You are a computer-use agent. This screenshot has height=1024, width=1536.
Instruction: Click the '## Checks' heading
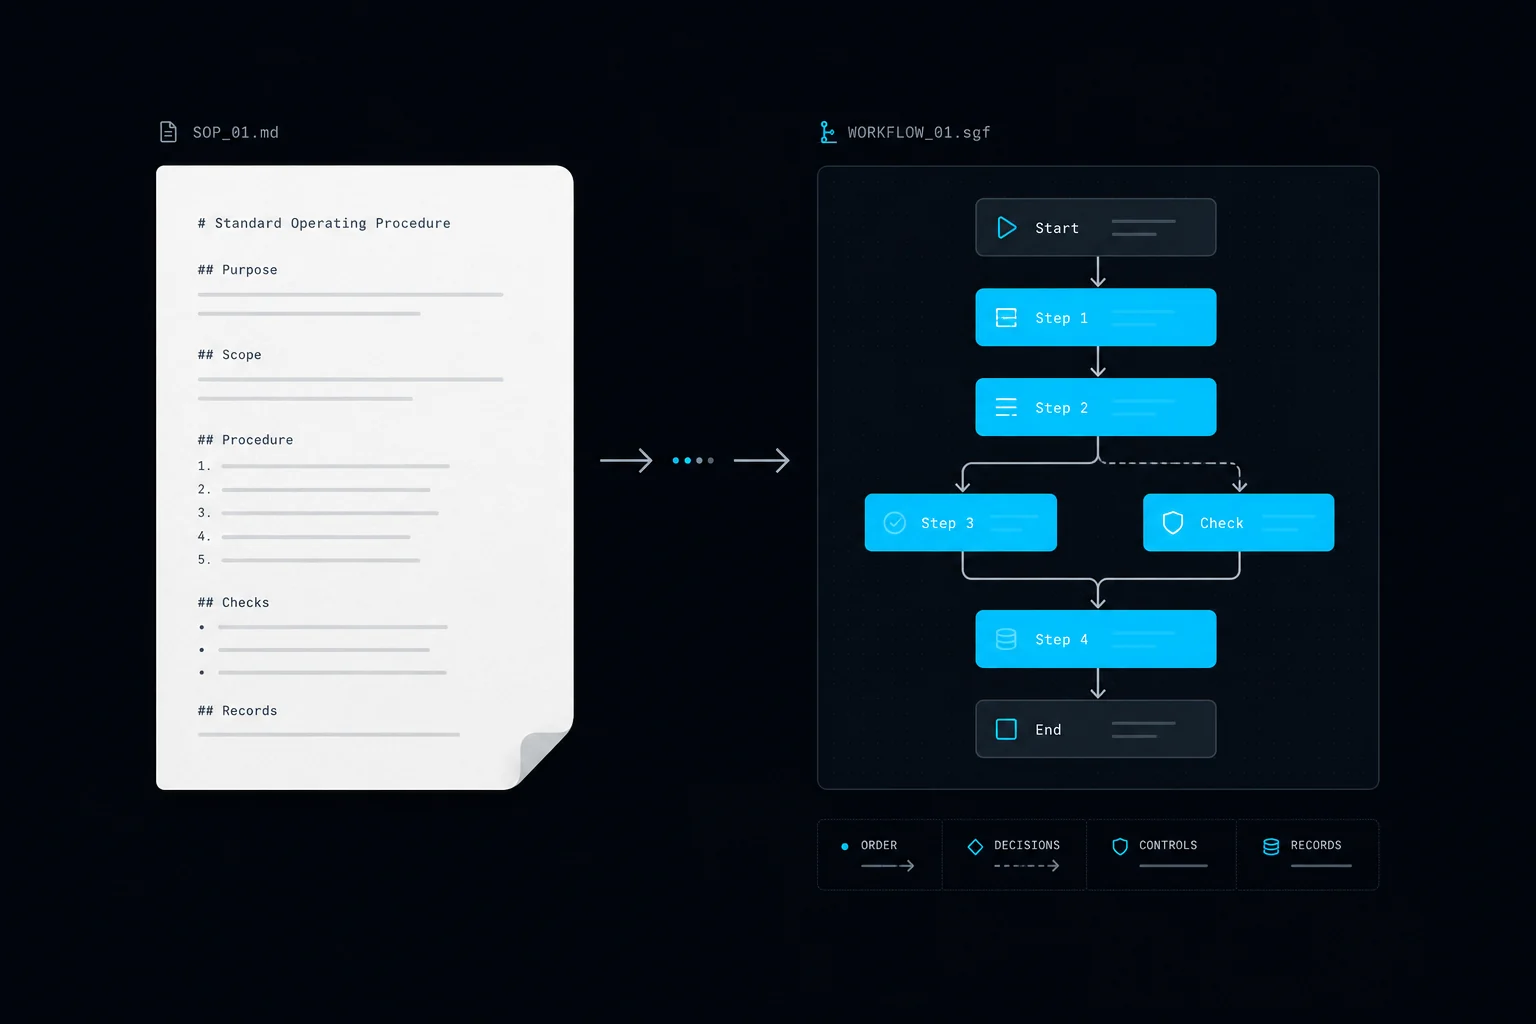234,603
